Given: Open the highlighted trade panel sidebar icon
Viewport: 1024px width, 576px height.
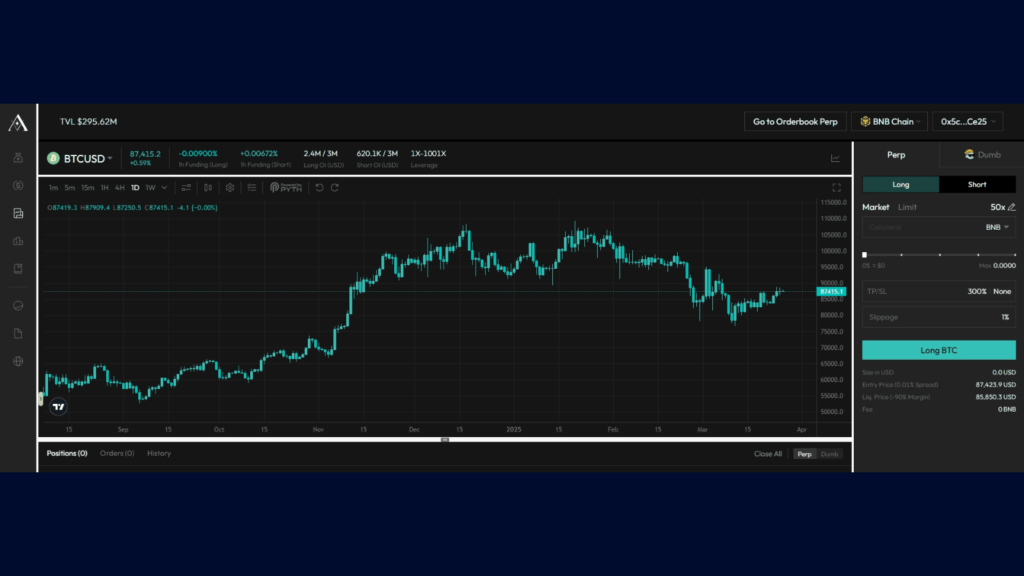Looking at the screenshot, I should click(18, 214).
